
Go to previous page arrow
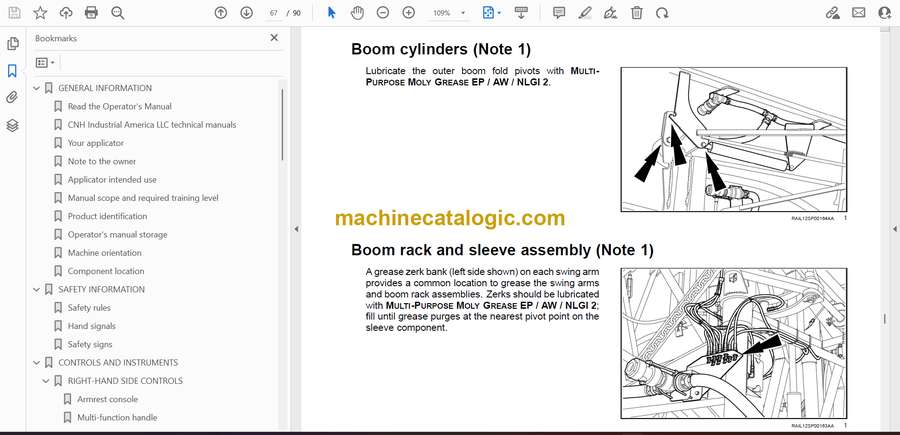coord(220,13)
